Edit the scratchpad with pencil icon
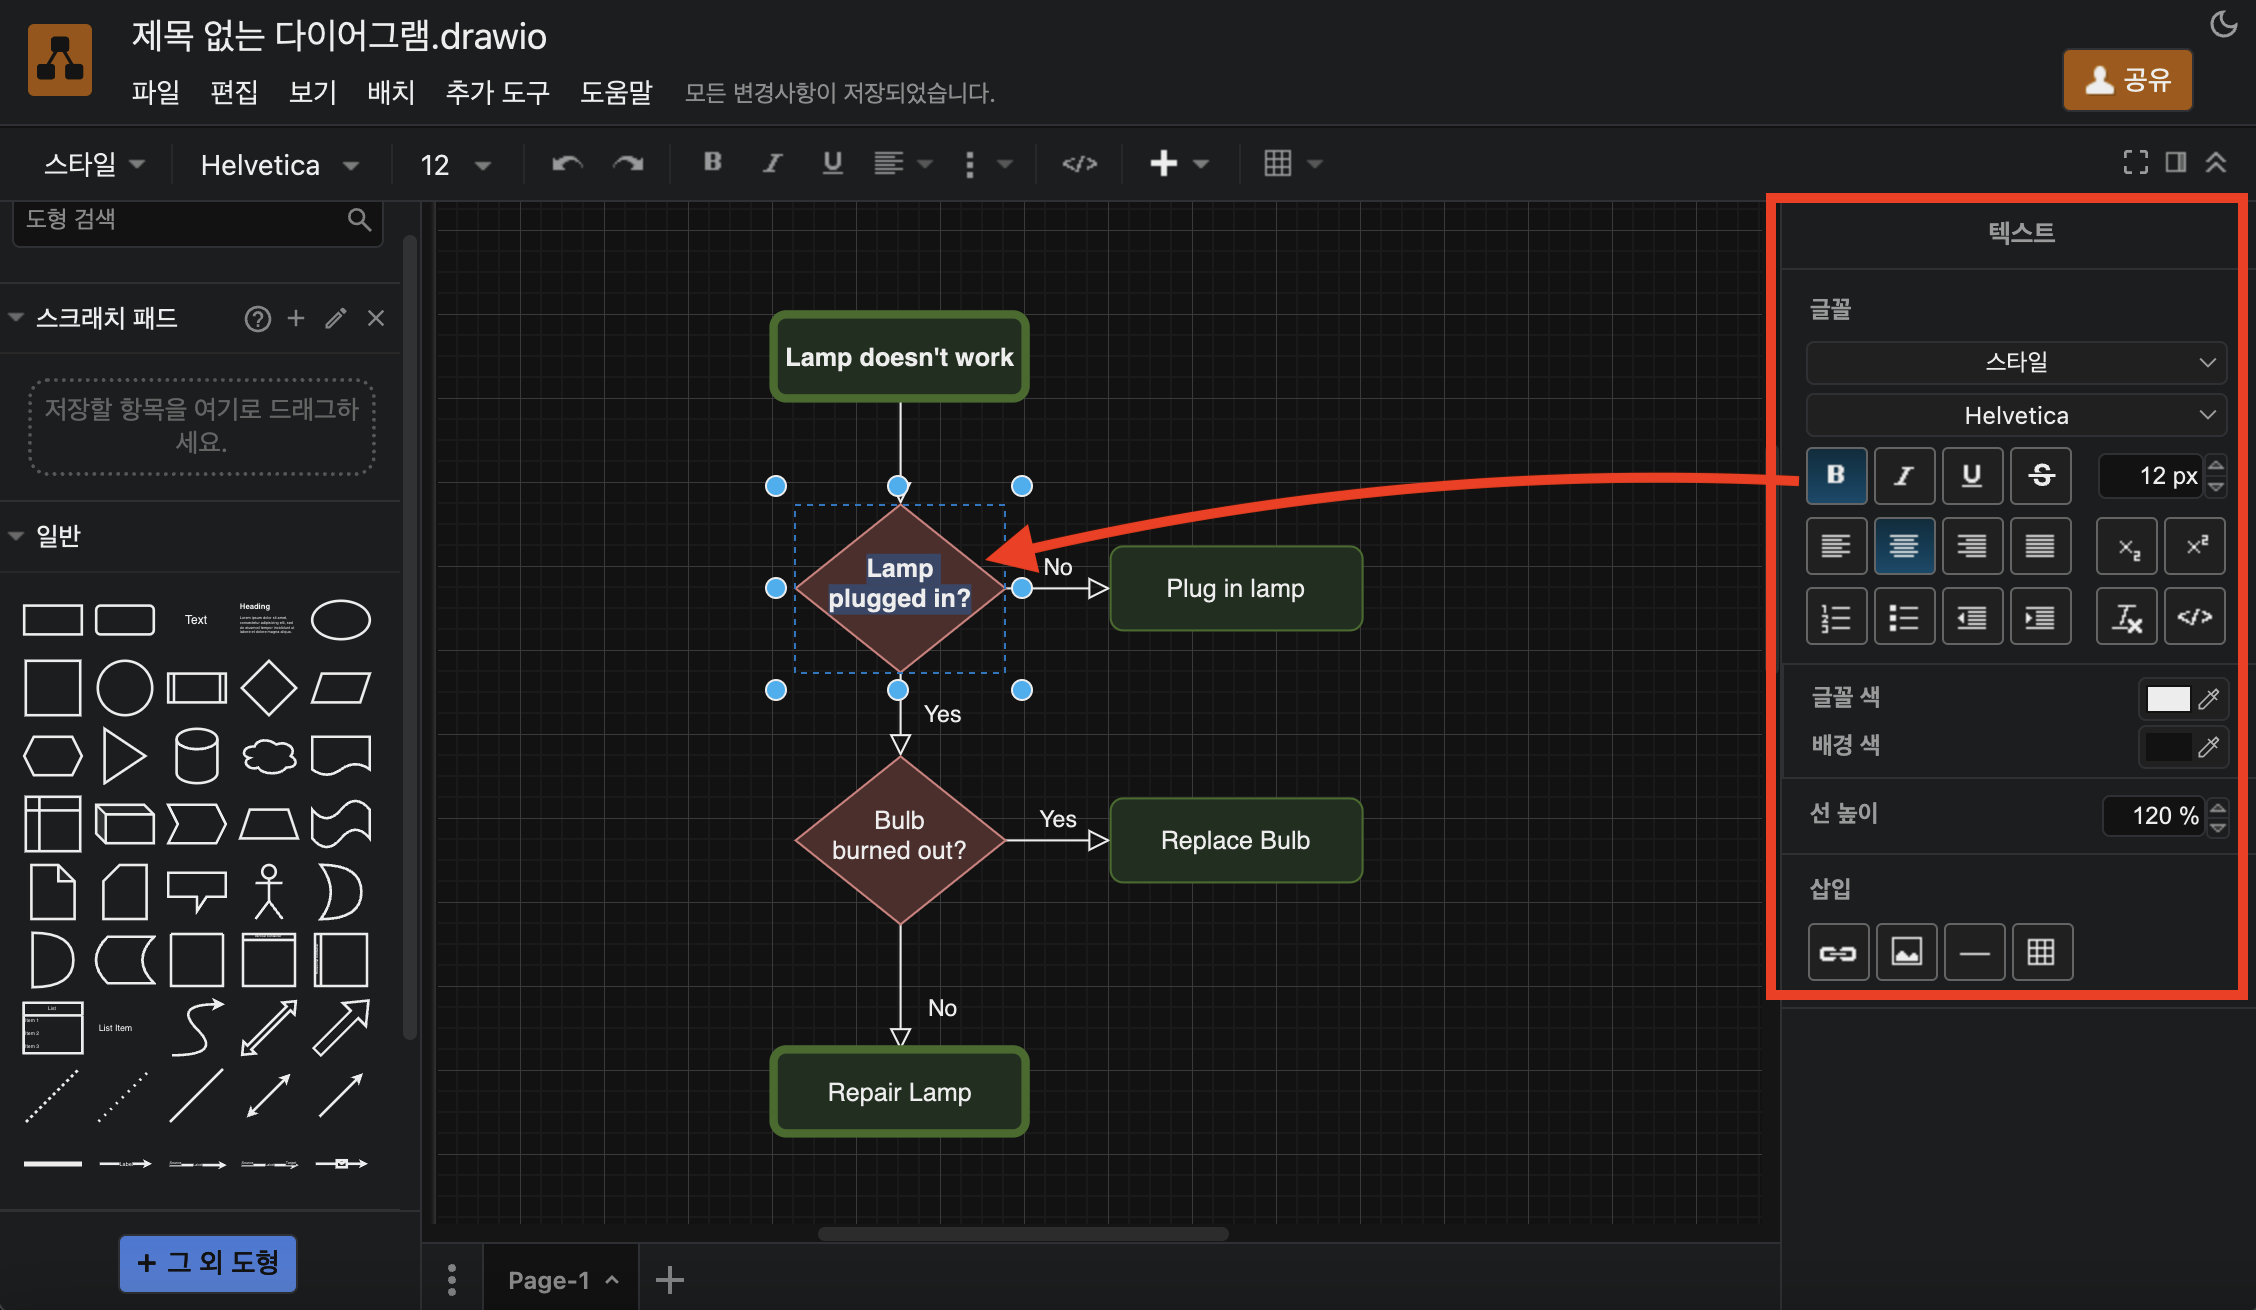 click(336, 318)
